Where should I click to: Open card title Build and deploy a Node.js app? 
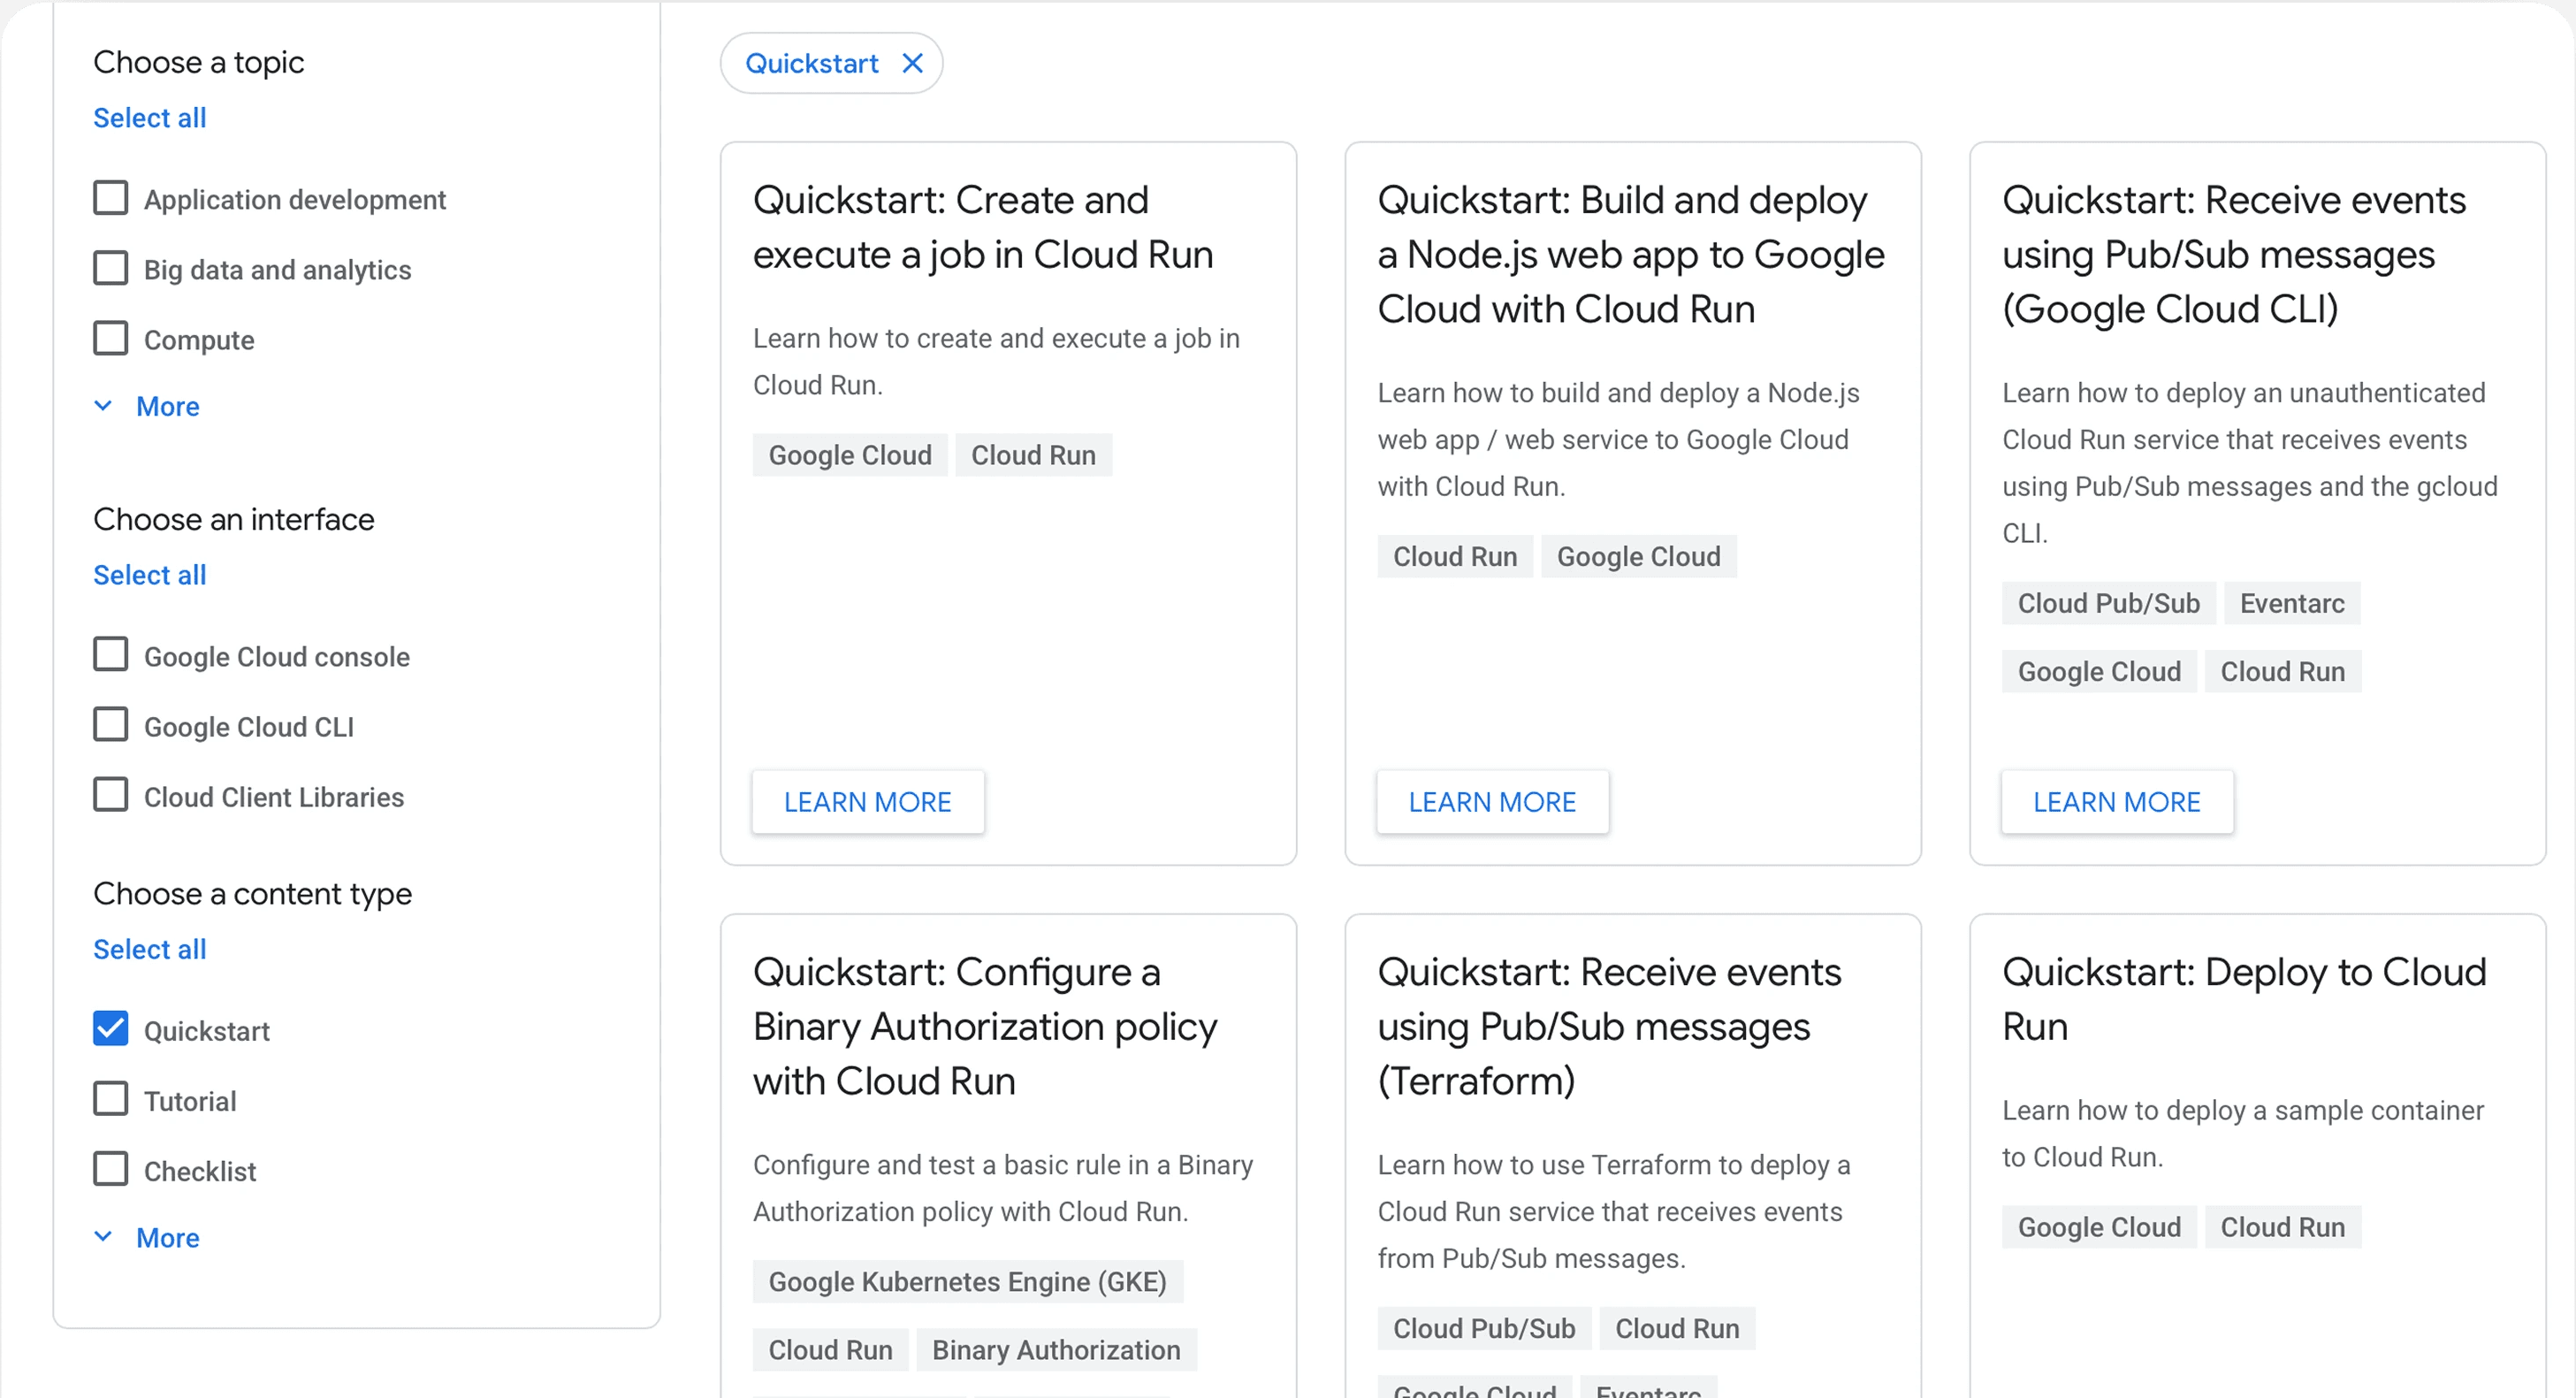[1631, 255]
